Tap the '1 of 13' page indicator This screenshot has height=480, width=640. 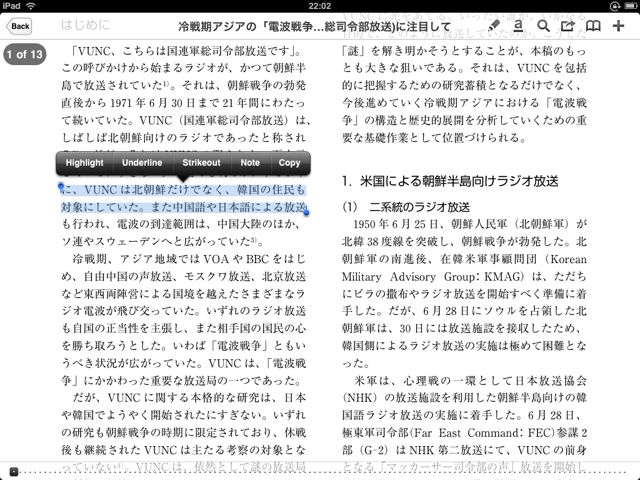coord(24,54)
